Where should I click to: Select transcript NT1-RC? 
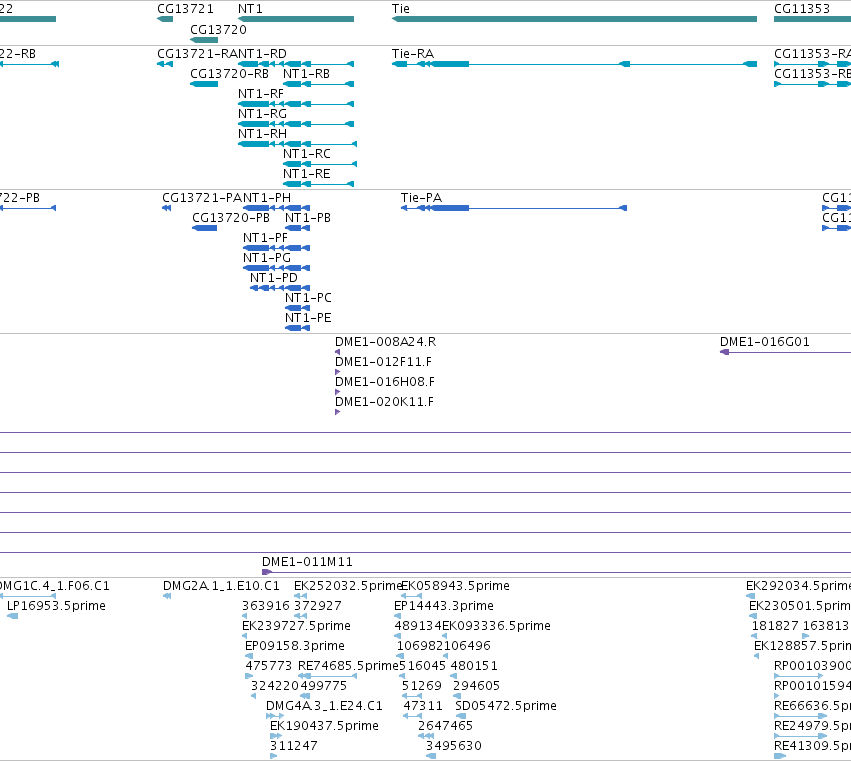point(320,164)
